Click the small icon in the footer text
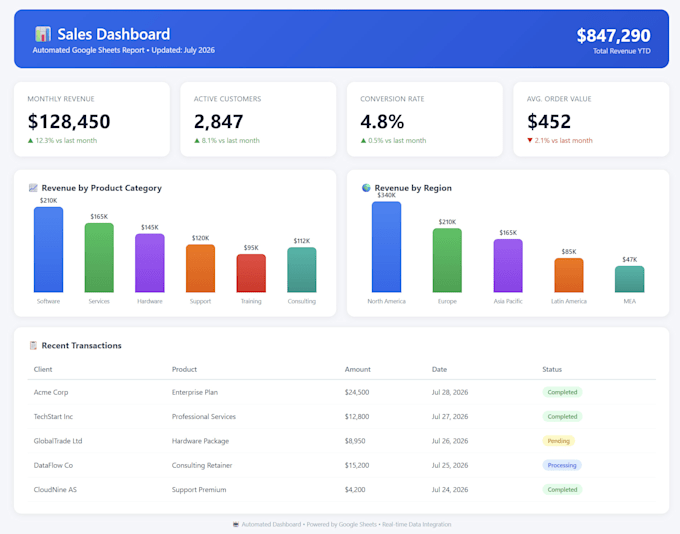 [x=236, y=524]
